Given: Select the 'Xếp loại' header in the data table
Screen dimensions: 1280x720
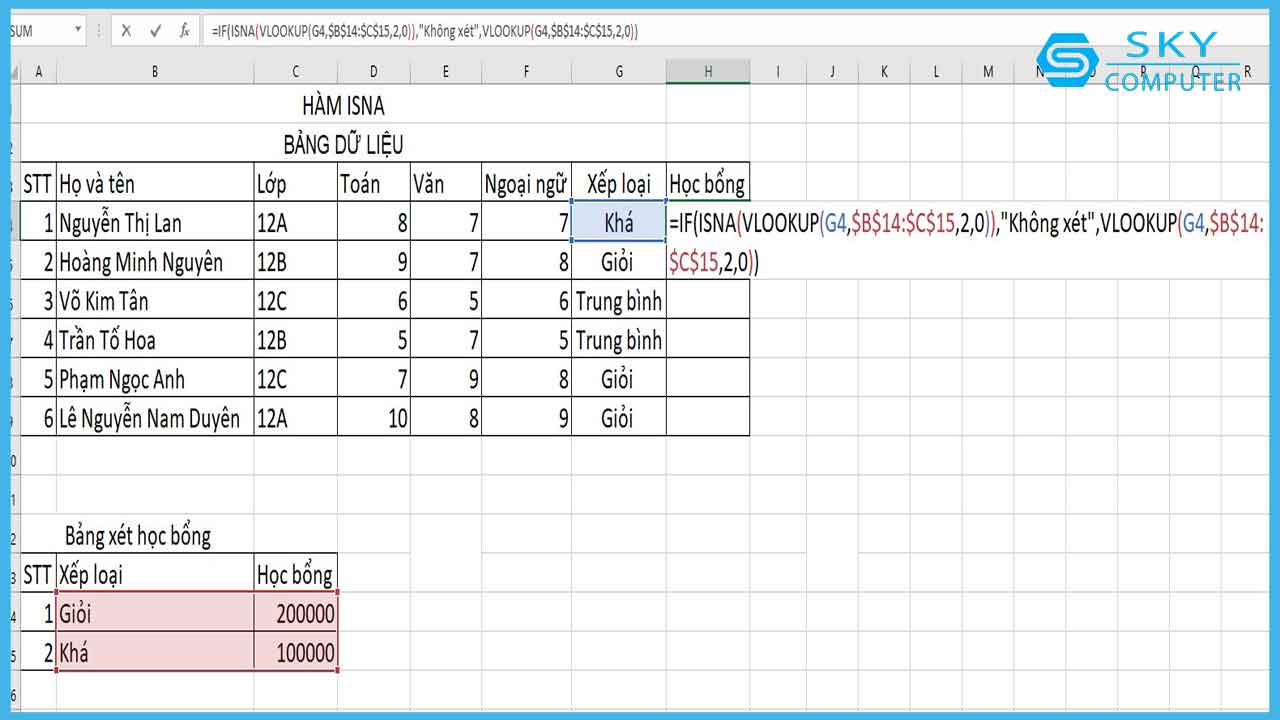Looking at the screenshot, I should coord(619,183).
